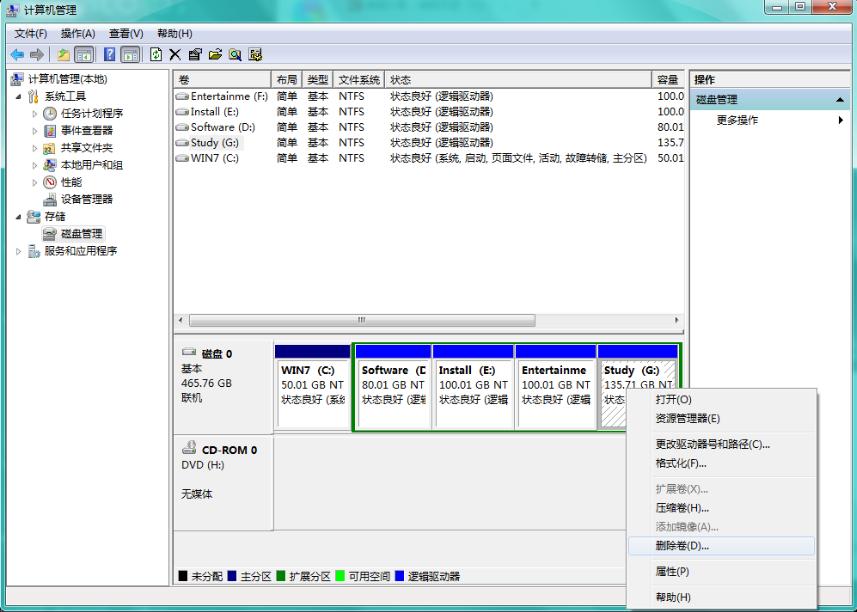Click the rightmost disk settings toolbar icon
The width and height of the screenshot is (857, 612).
coord(254,55)
